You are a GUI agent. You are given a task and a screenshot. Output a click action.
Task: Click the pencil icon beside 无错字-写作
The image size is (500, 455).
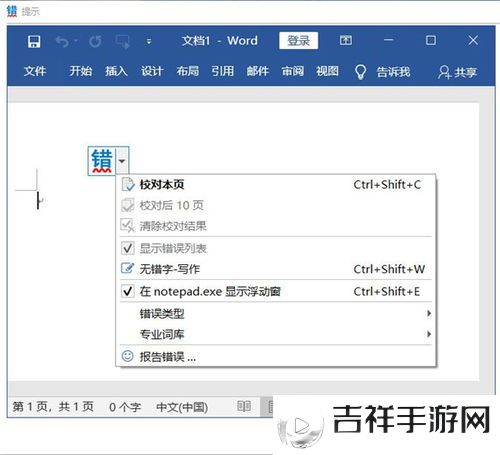click(x=127, y=268)
